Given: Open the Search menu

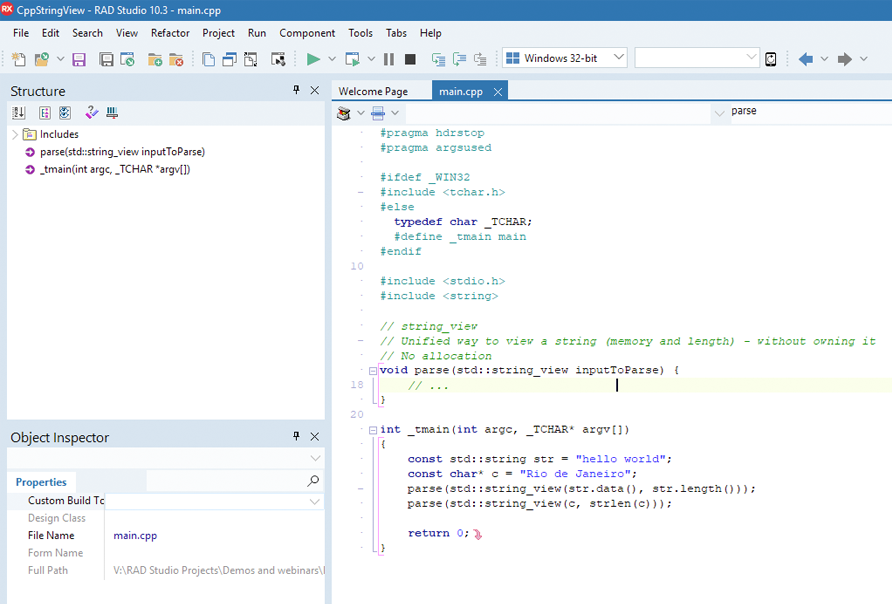Looking at the screenshot, I should [88, 33].
